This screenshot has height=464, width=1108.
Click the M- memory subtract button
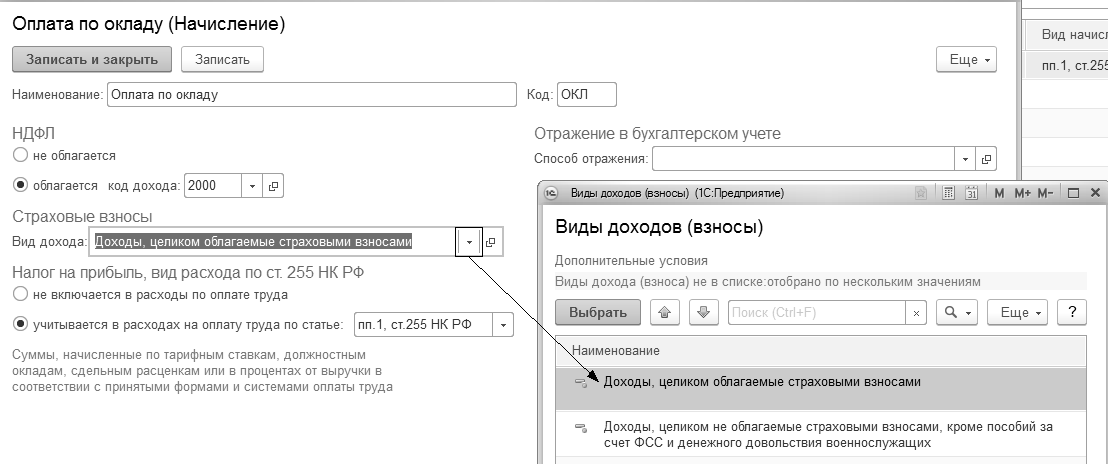1045,193
